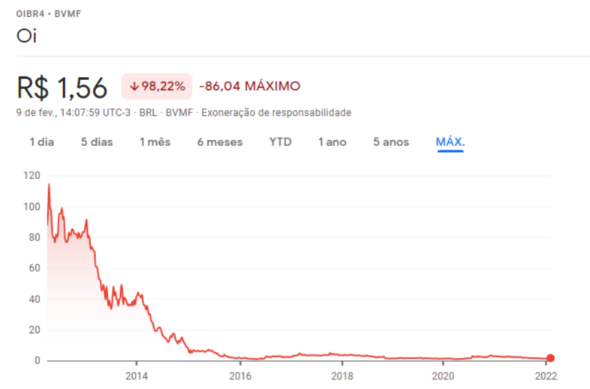Viewport: 590px width, 389px height.
Task: Click the 2022 year label on the axis
Action: 546,376
